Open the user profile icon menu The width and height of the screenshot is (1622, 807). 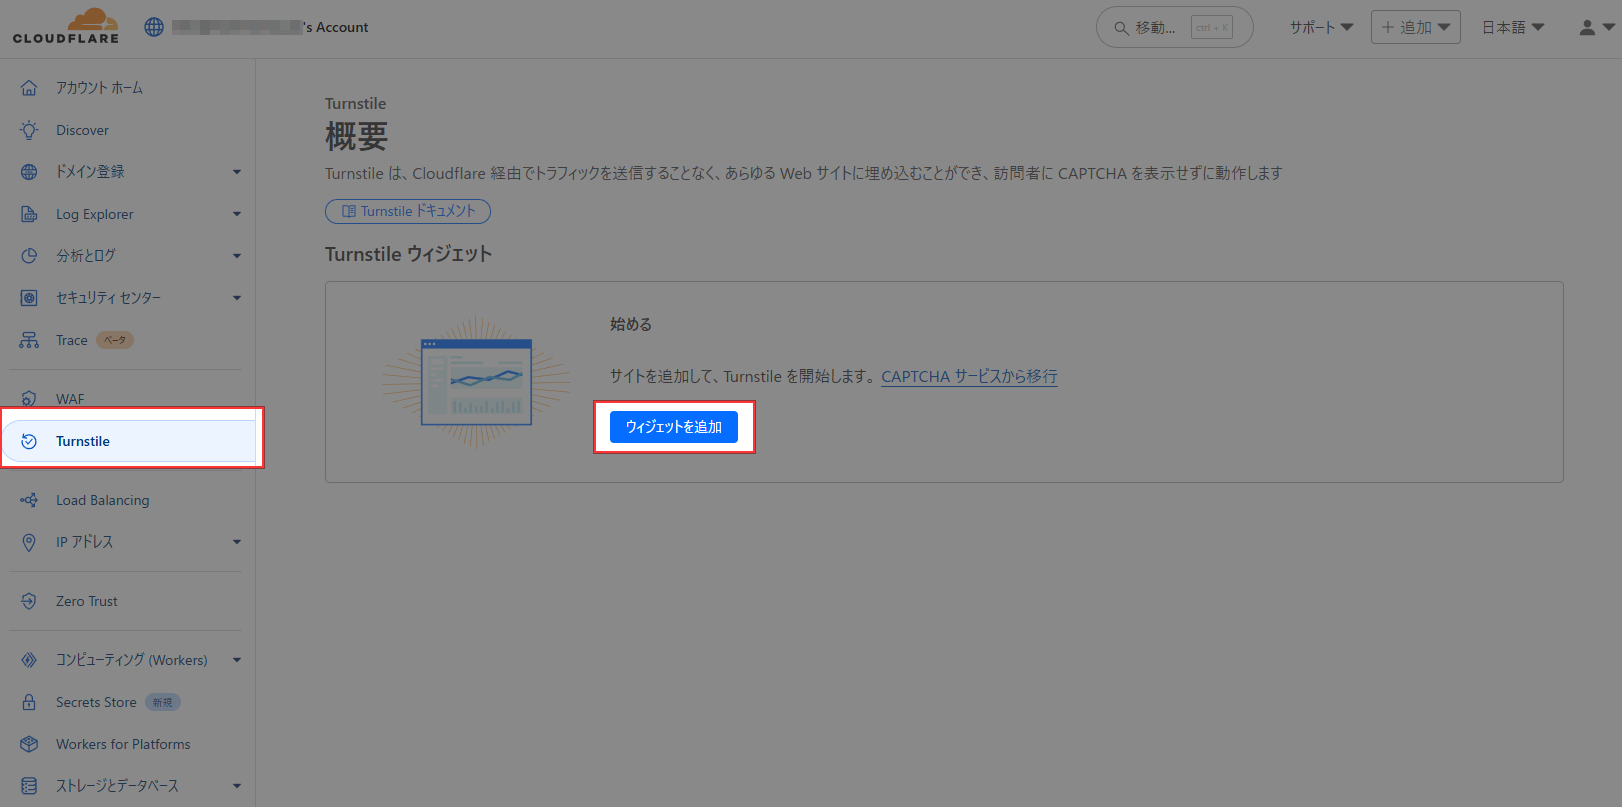click(1596, 27)
